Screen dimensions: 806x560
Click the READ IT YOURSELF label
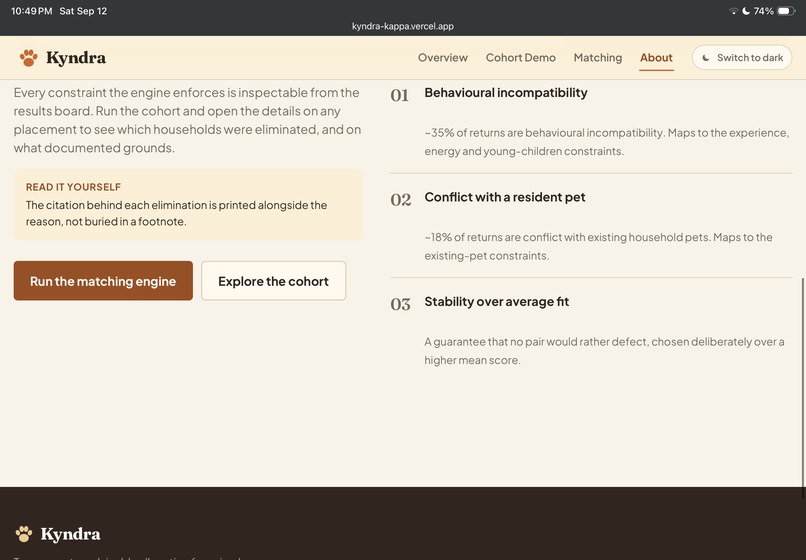74,187
